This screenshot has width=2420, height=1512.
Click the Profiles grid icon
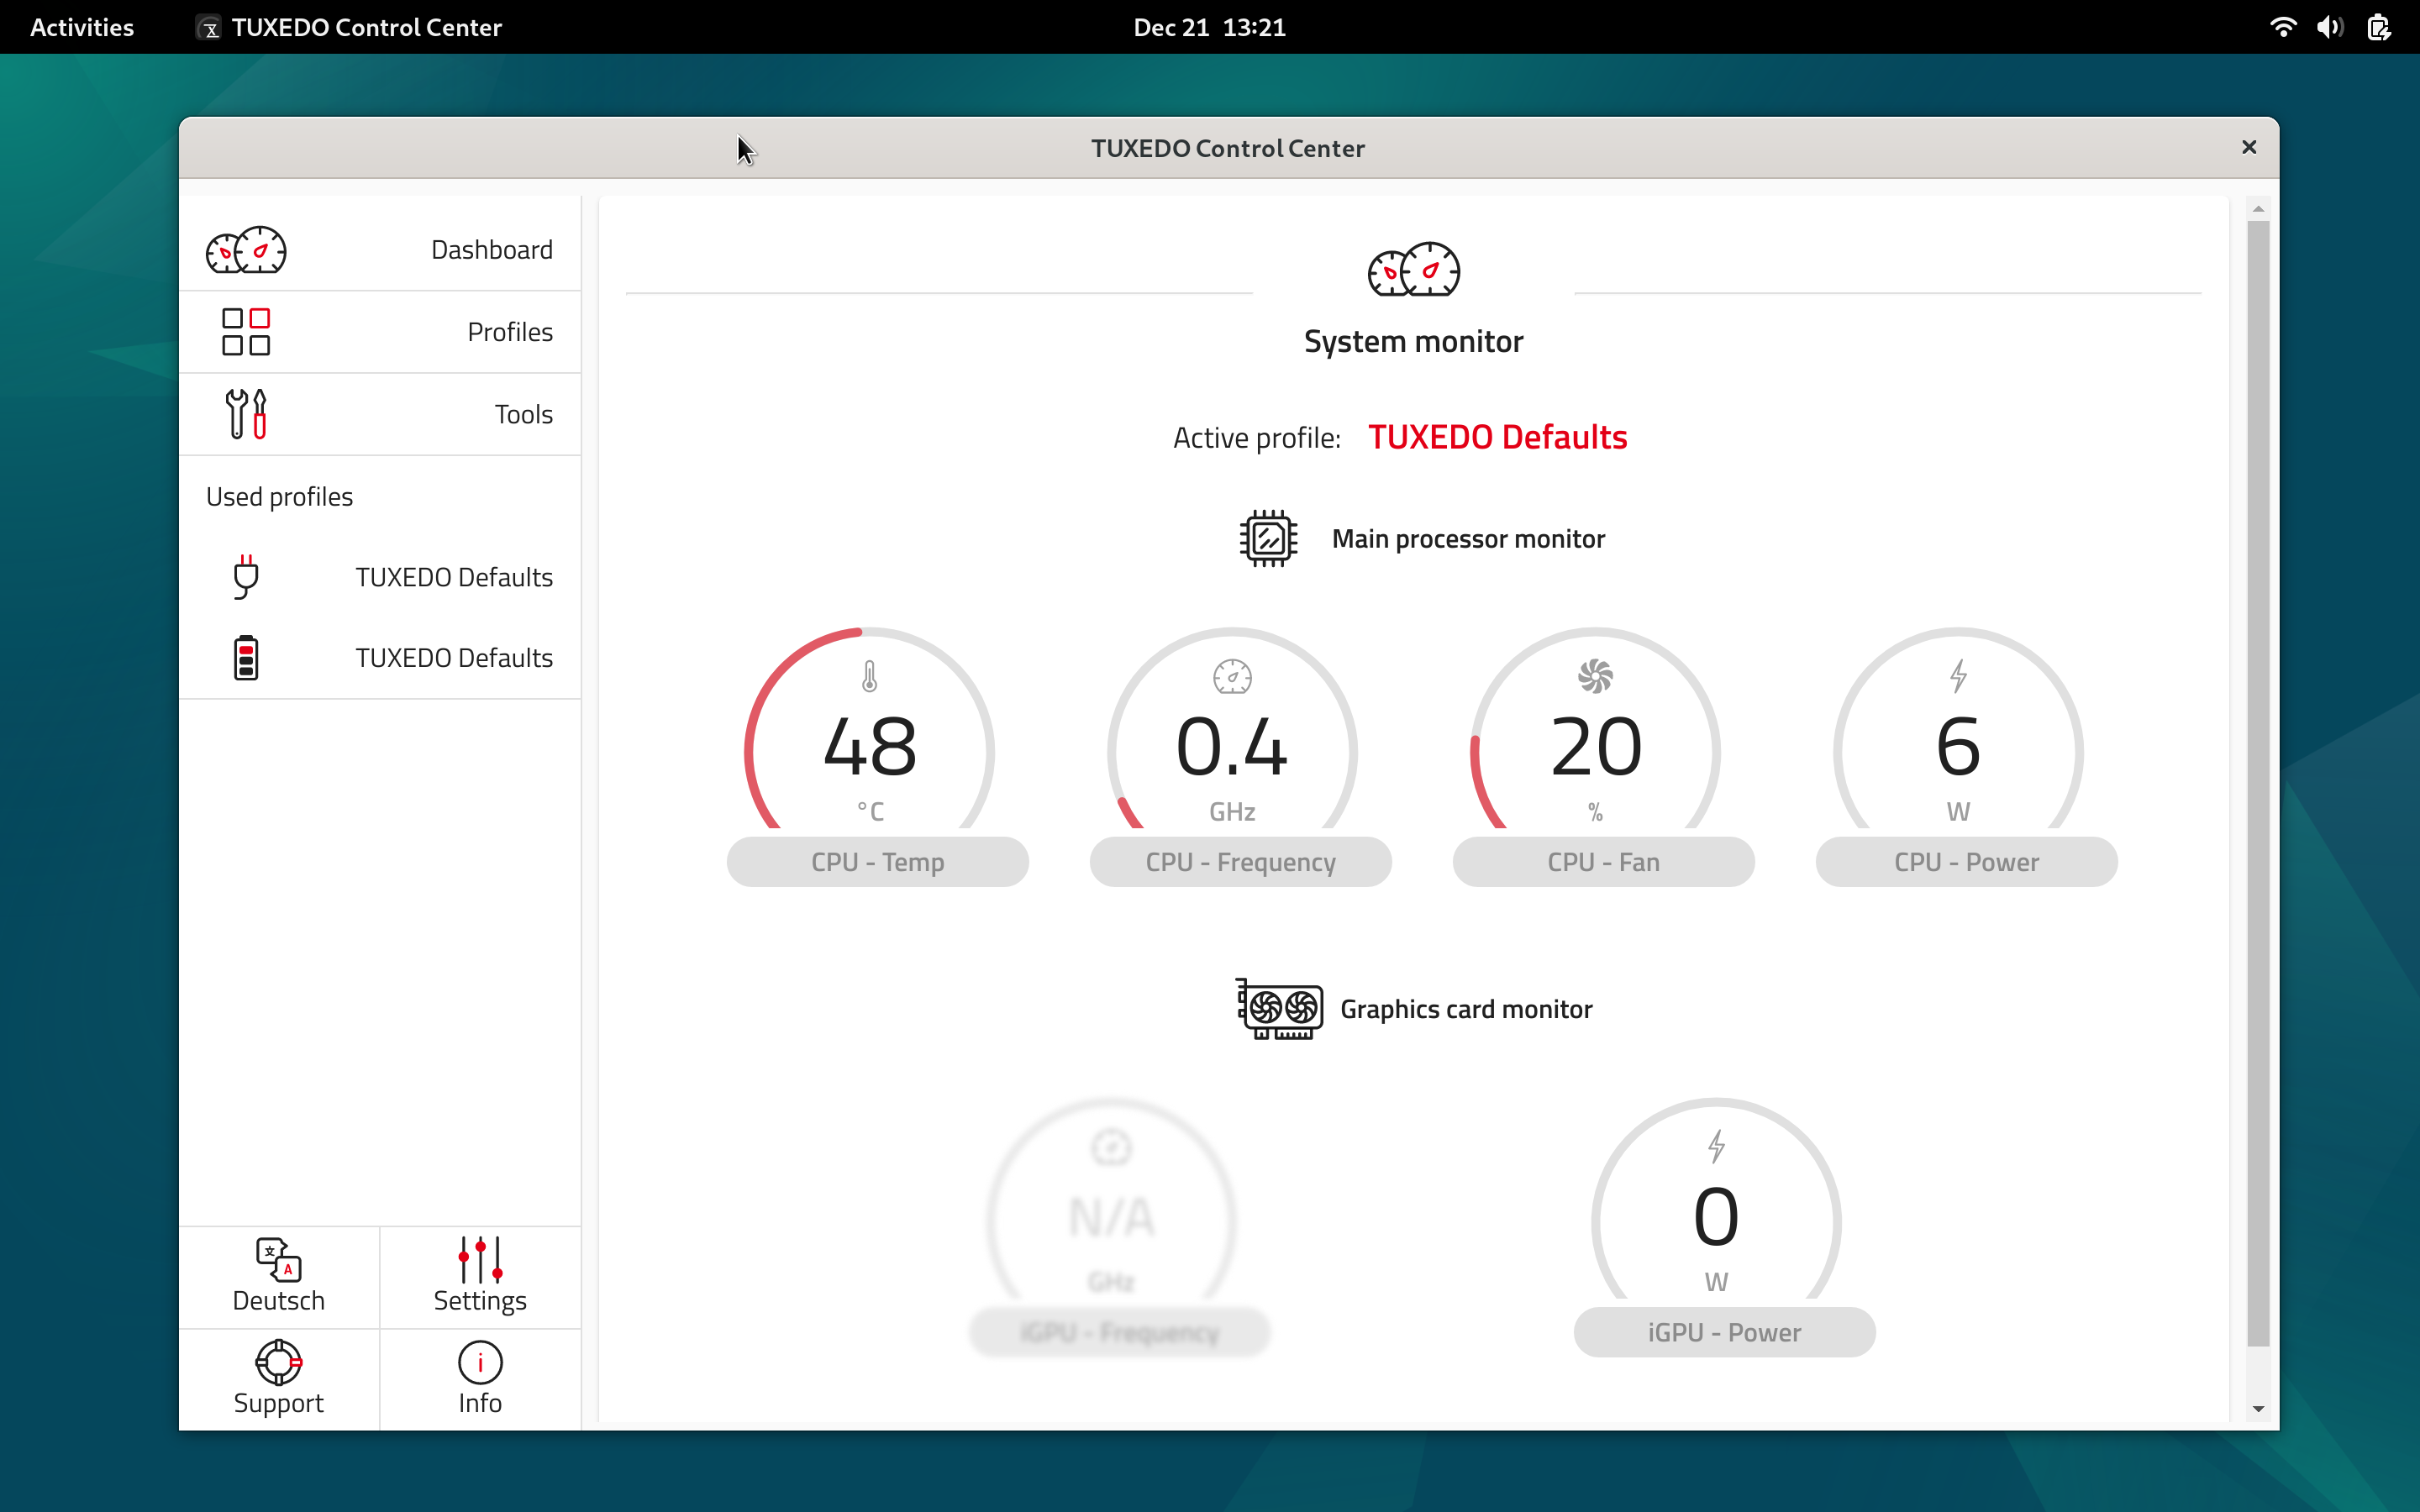coord(246,332)
